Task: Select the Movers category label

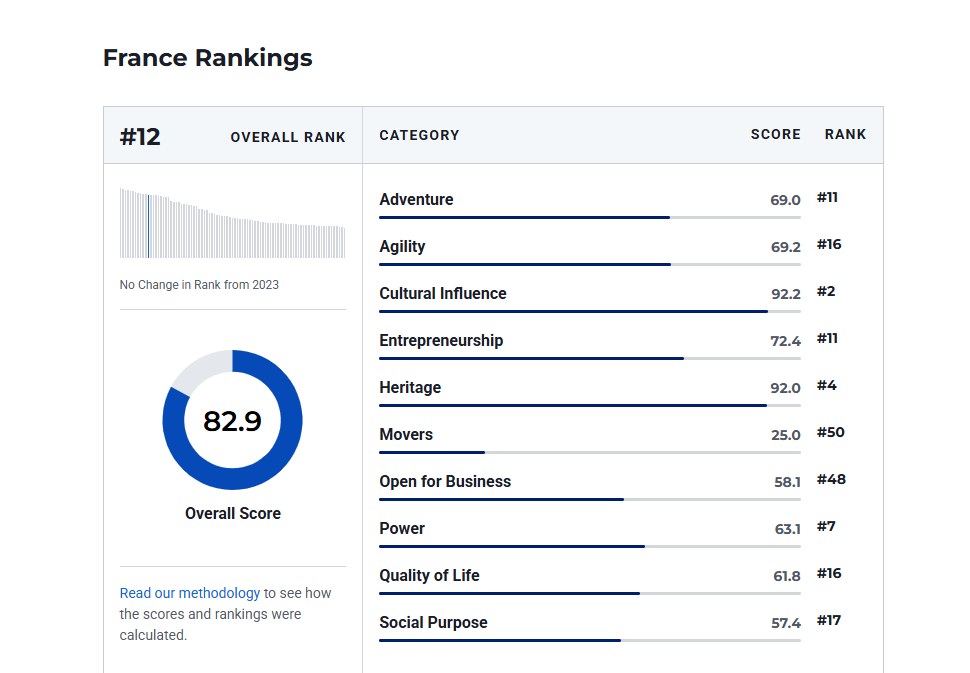Action: [406, 435]
